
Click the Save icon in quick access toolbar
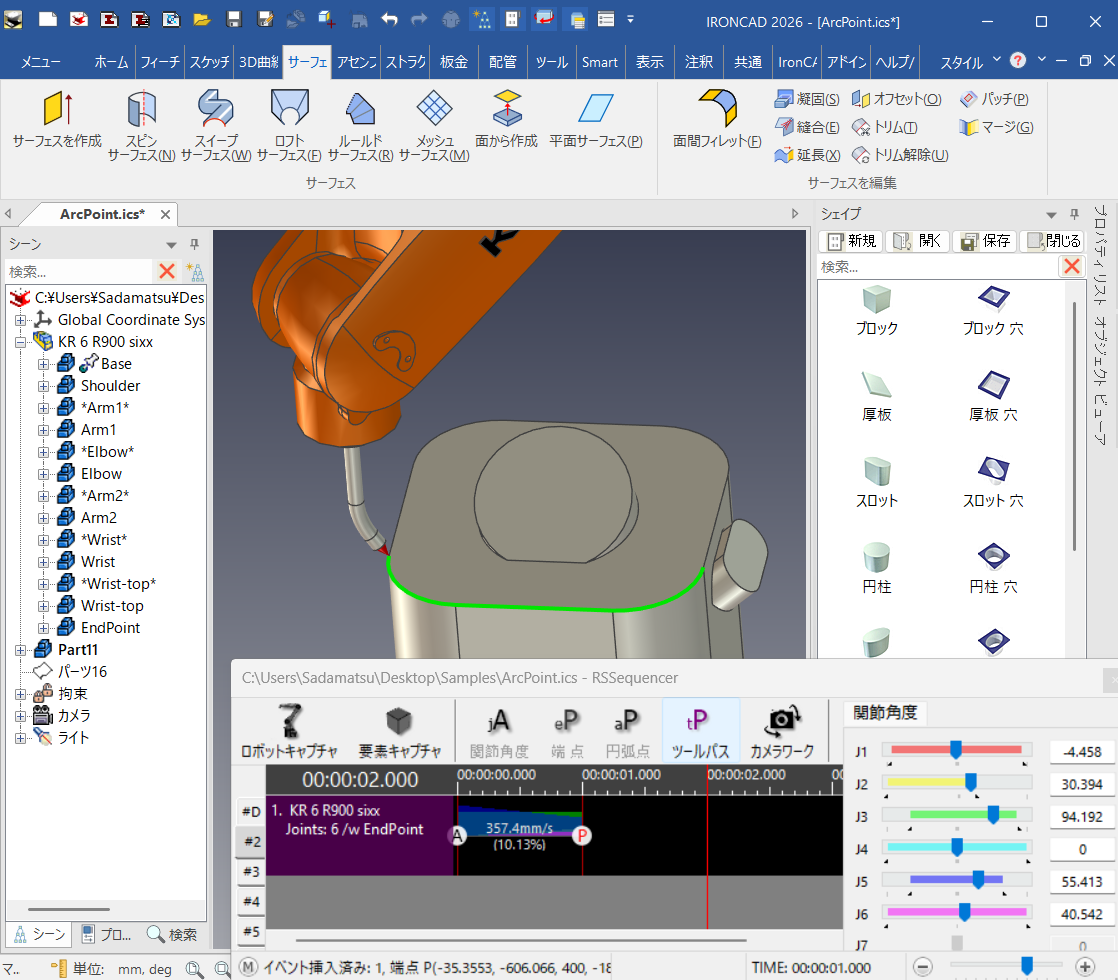point(234,19)
